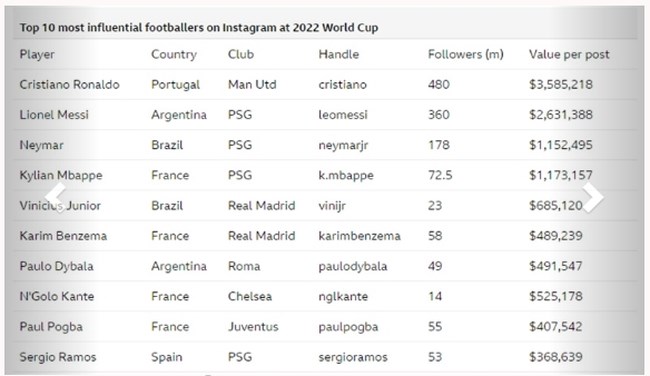Click the leomessi handle text

click(343, 115)
